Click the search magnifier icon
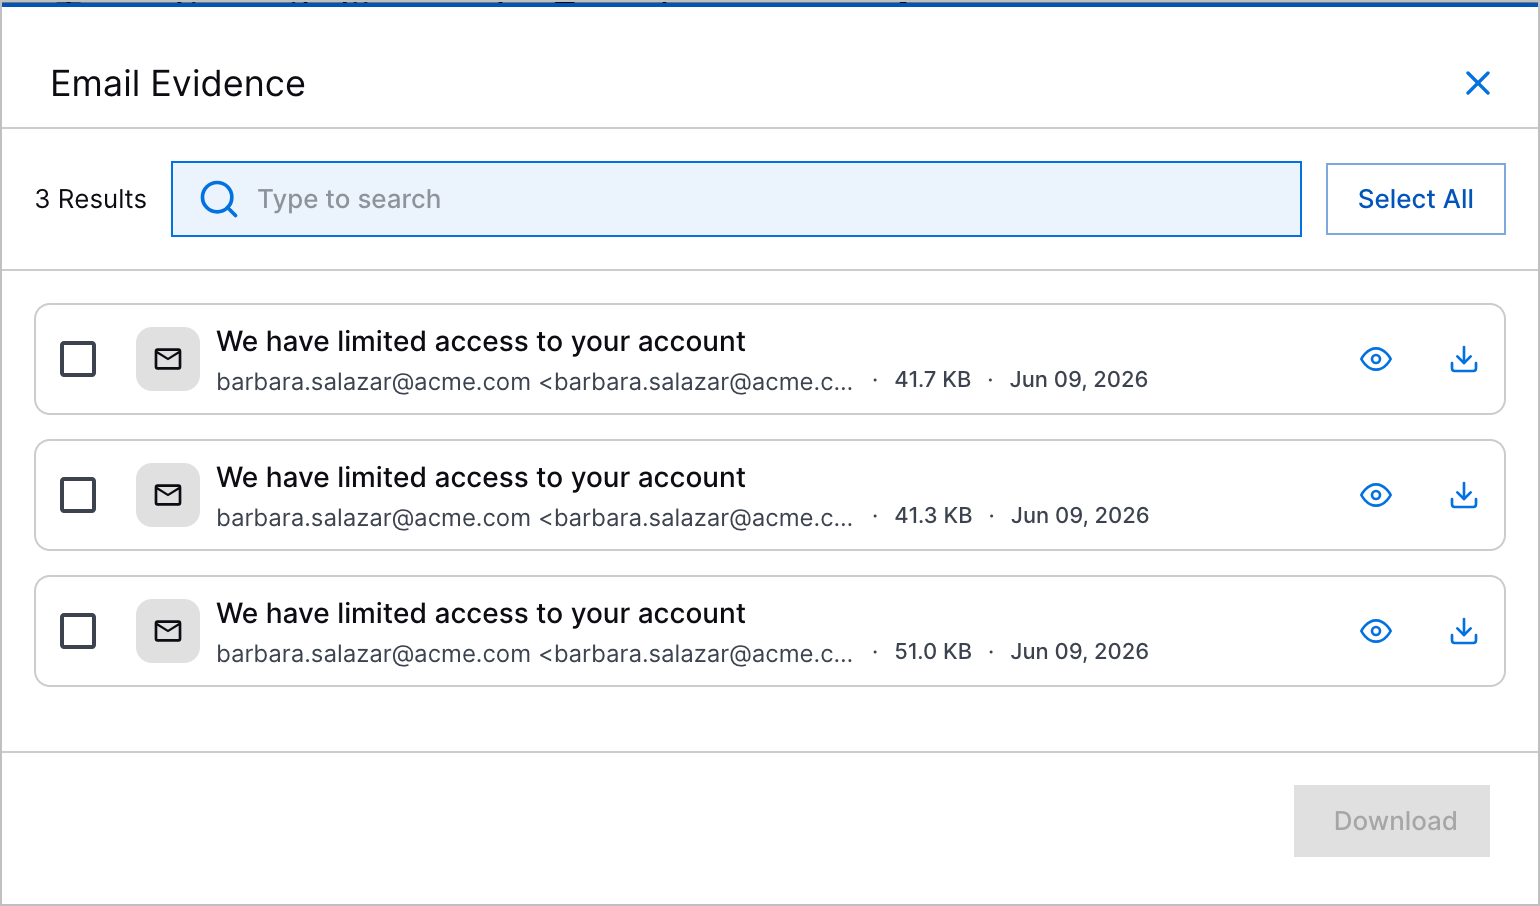Screen dimensions: 1540x906 [x=219, y=199]
